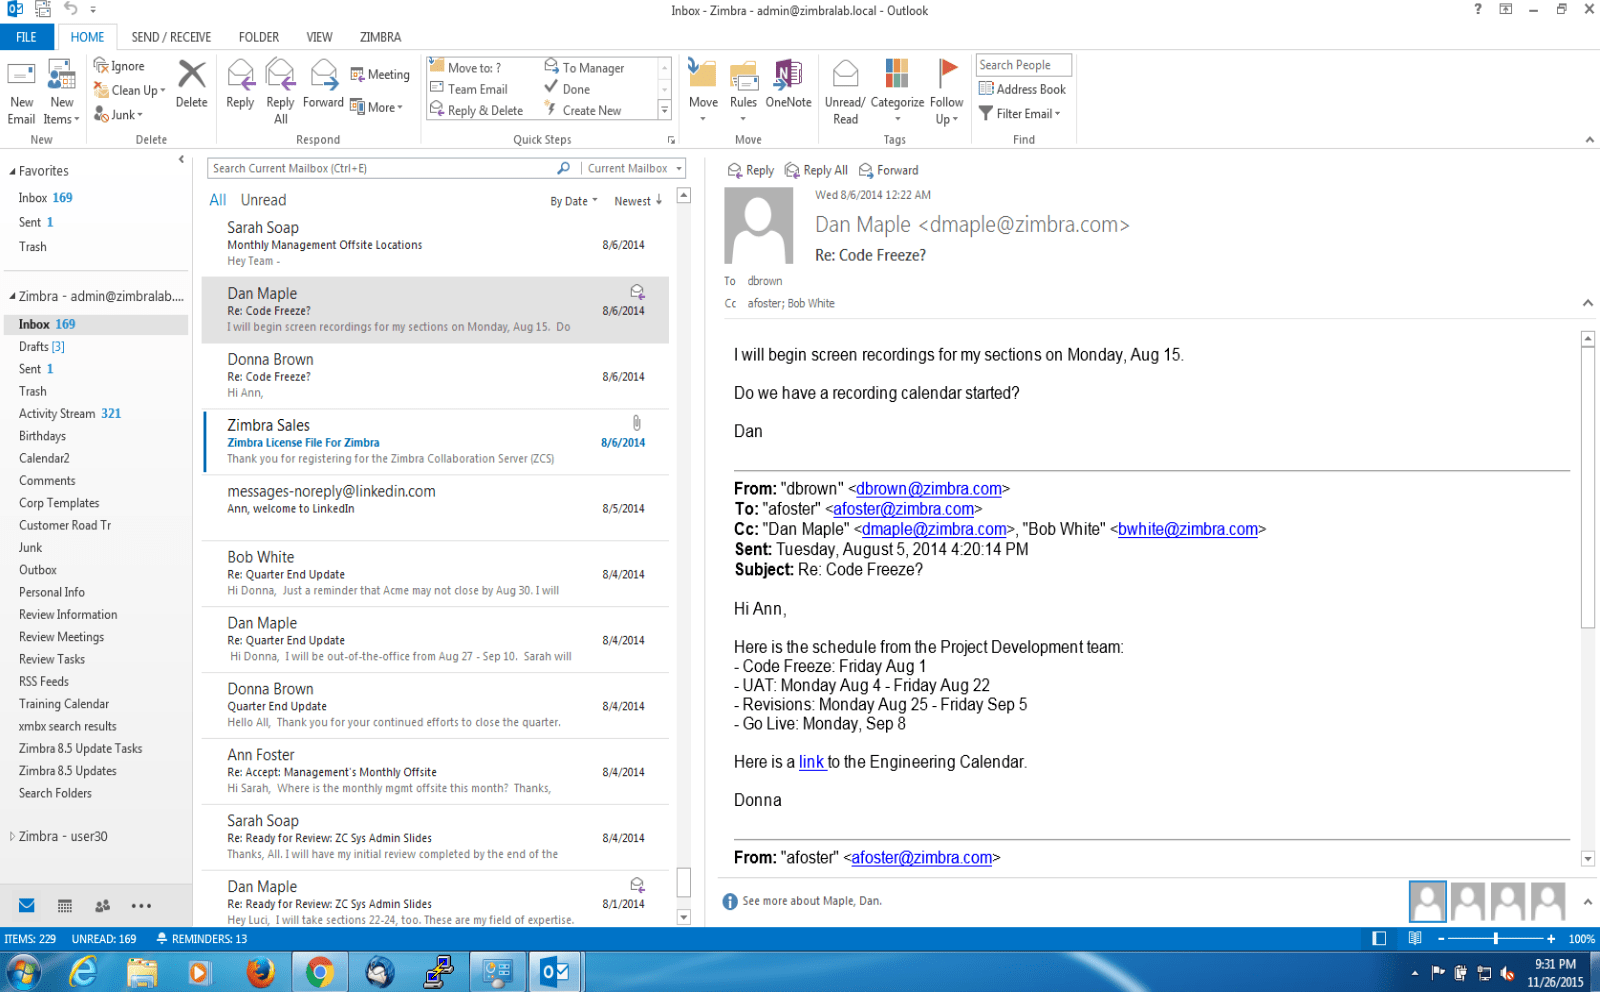This screenshot has height=992, width=1600.
Task: Open Filter Email dropdown
Action: [x=1019, y=114]
